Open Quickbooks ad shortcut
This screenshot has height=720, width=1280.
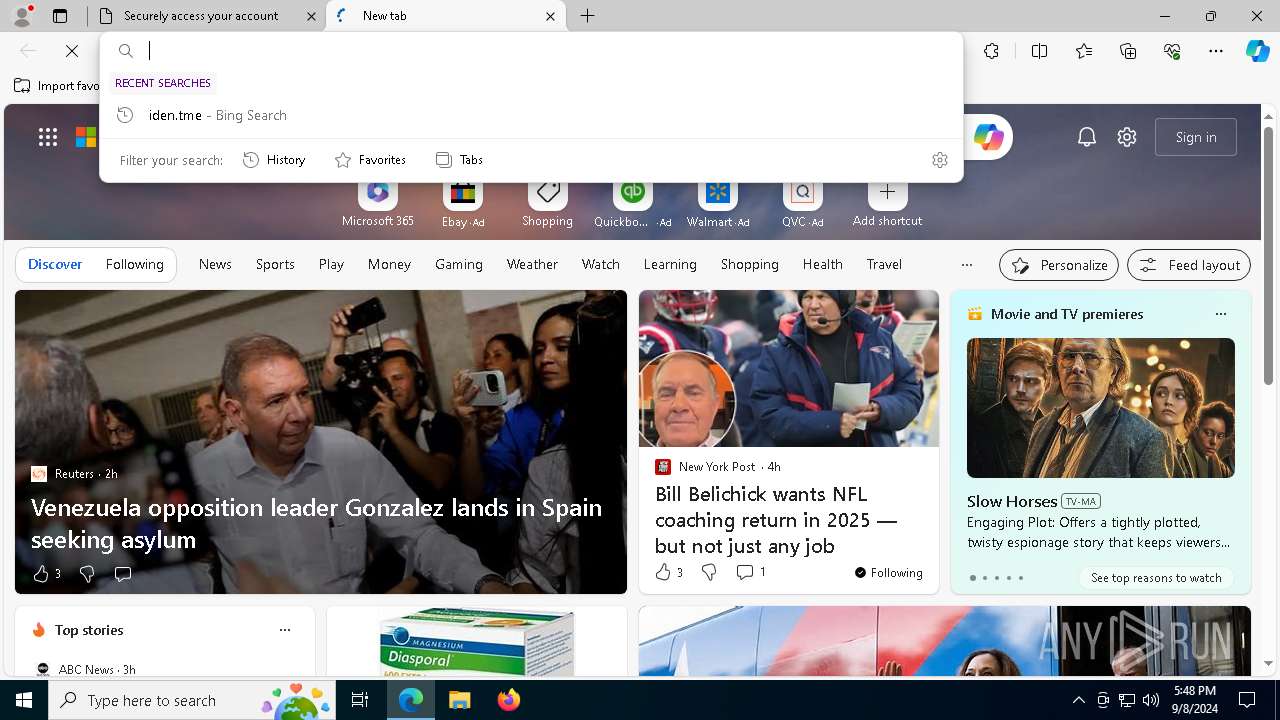coord(632,204)
